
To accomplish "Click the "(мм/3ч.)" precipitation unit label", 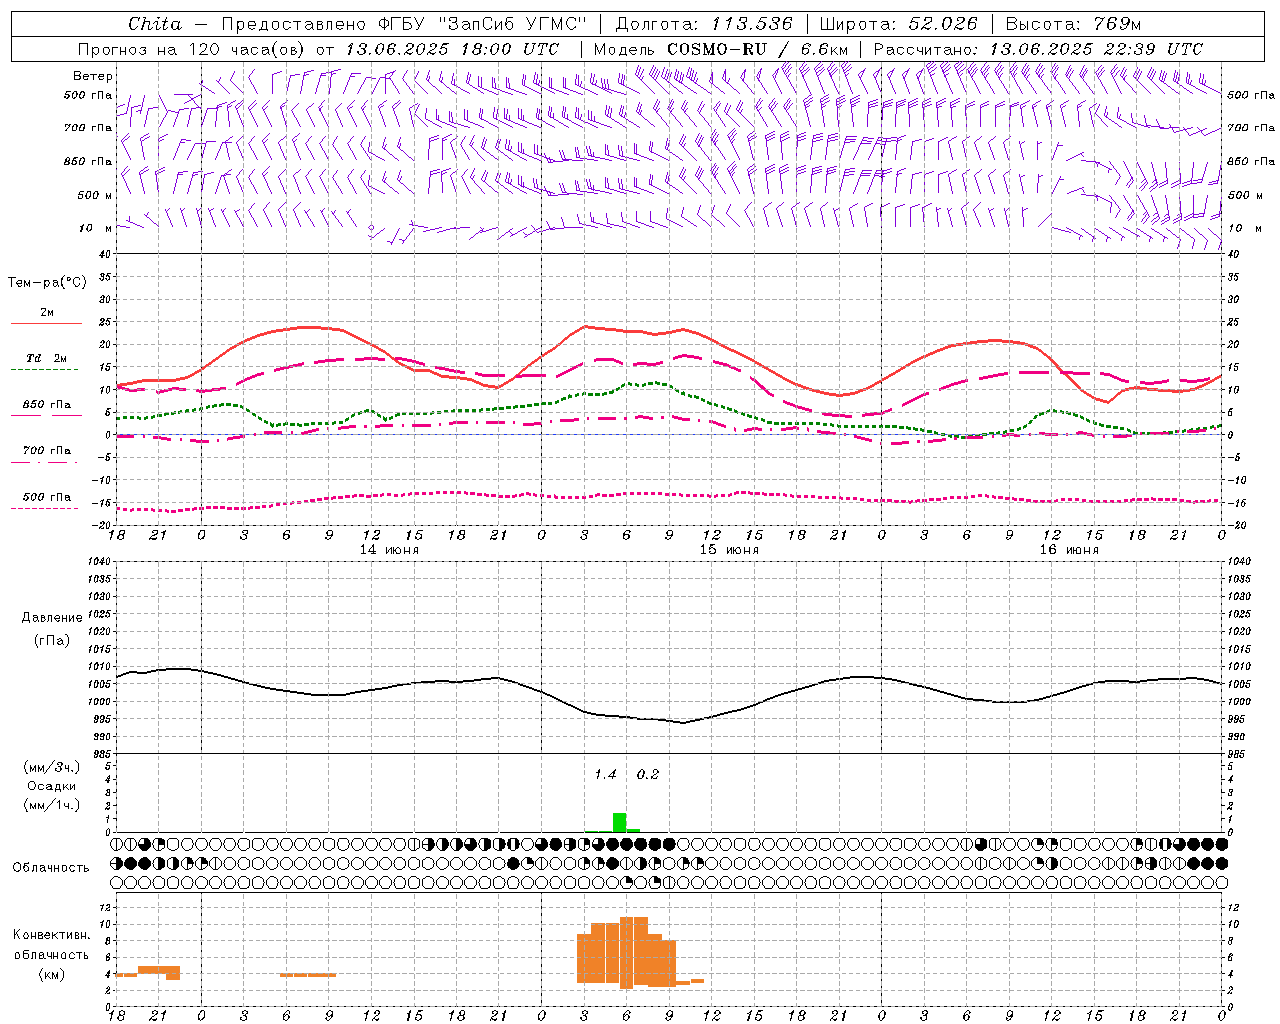I will click(52, 768).
